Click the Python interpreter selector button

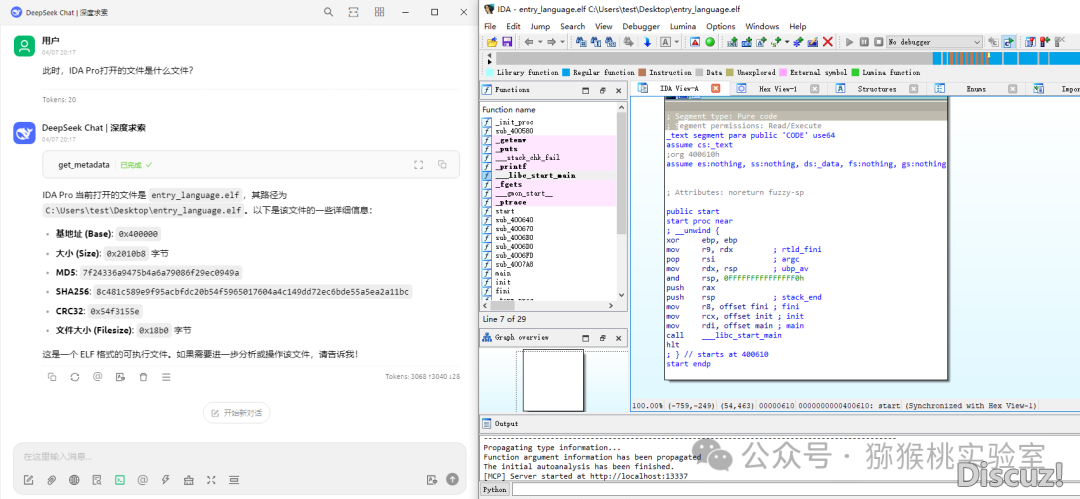[x=495, y=490]
